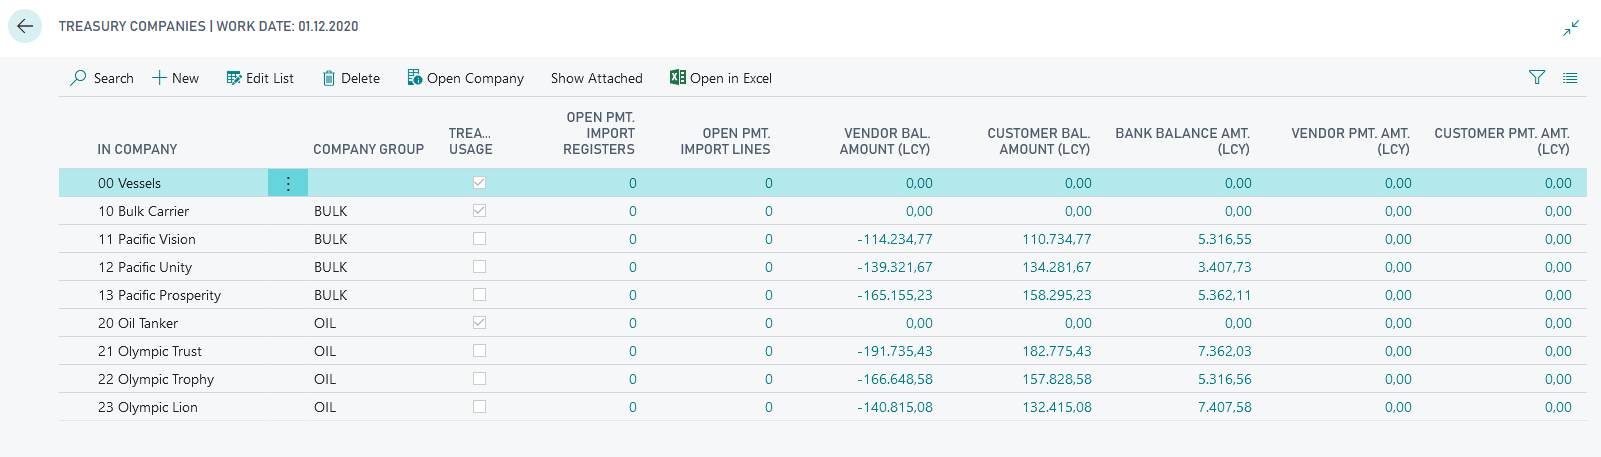Image resolution: width=1601 pixels, height=457 pixels.
Task: Select the 23 Olympic Lion company row
Action: 148,407
